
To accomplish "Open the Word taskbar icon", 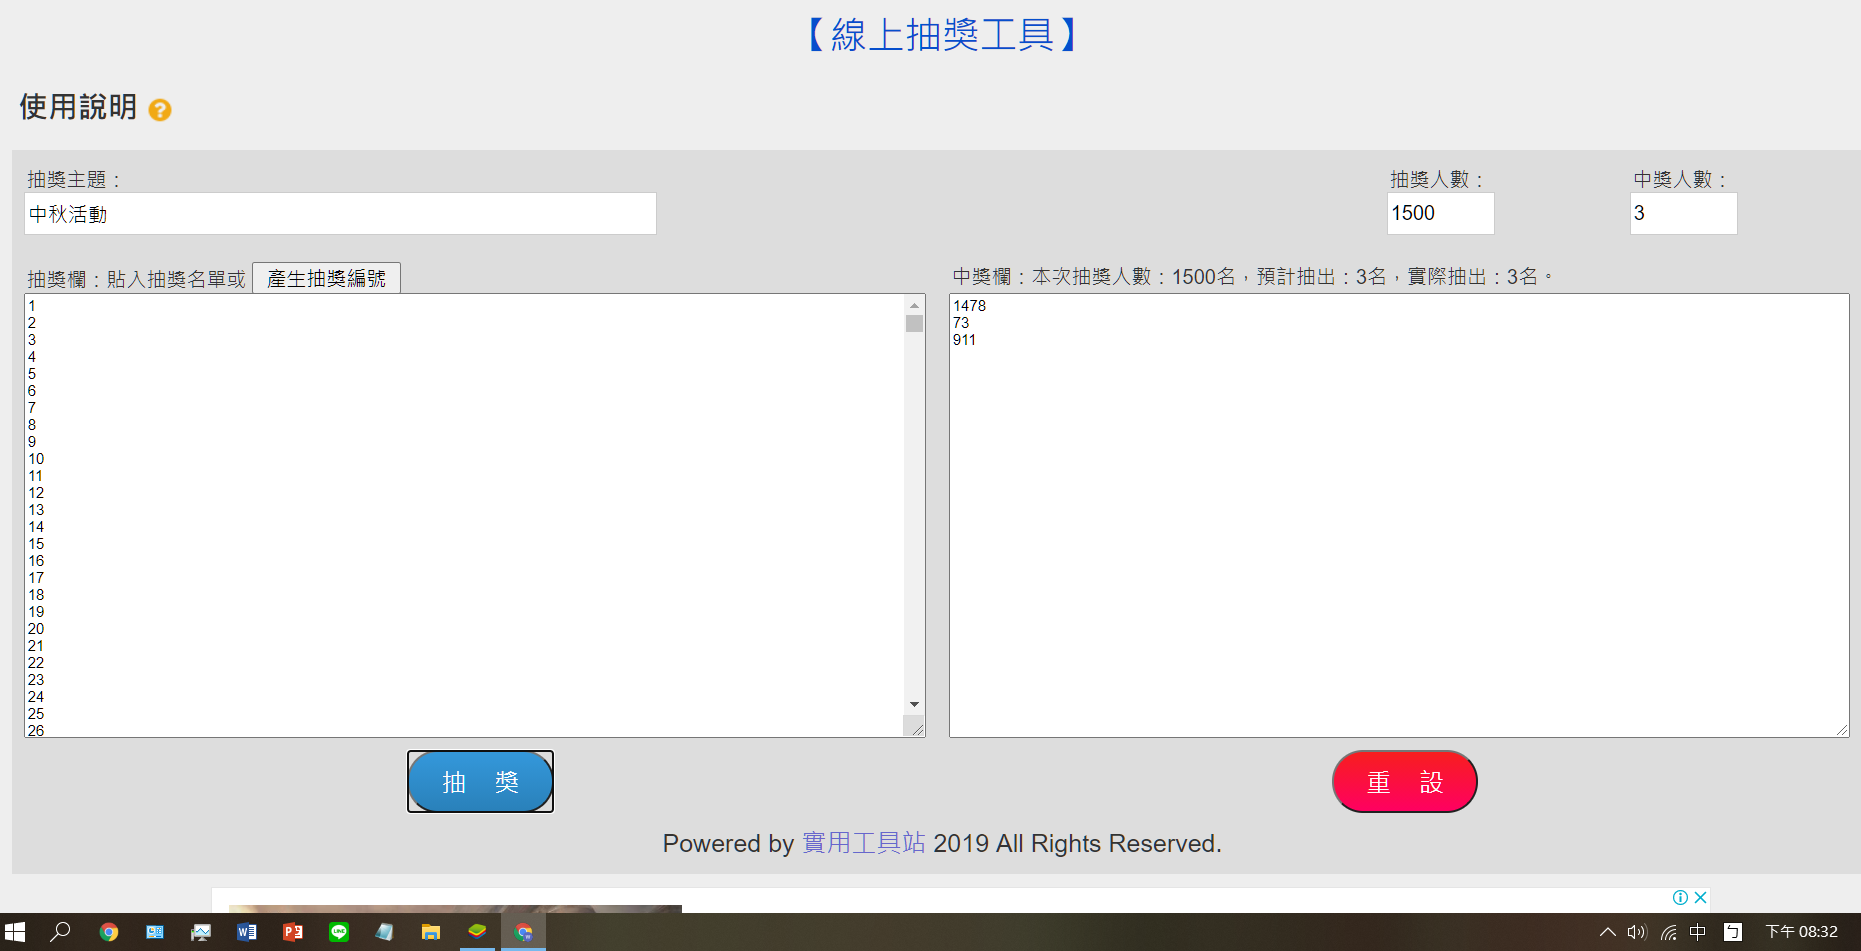I will click(x=247, y=932).
